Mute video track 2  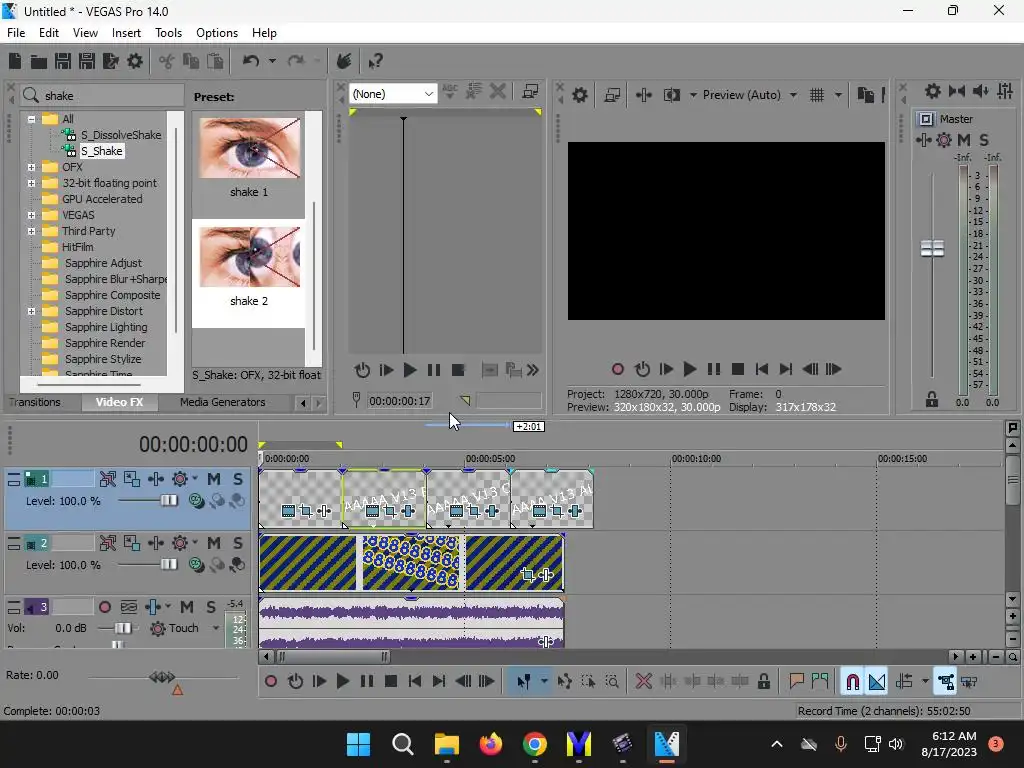(214, 543)
